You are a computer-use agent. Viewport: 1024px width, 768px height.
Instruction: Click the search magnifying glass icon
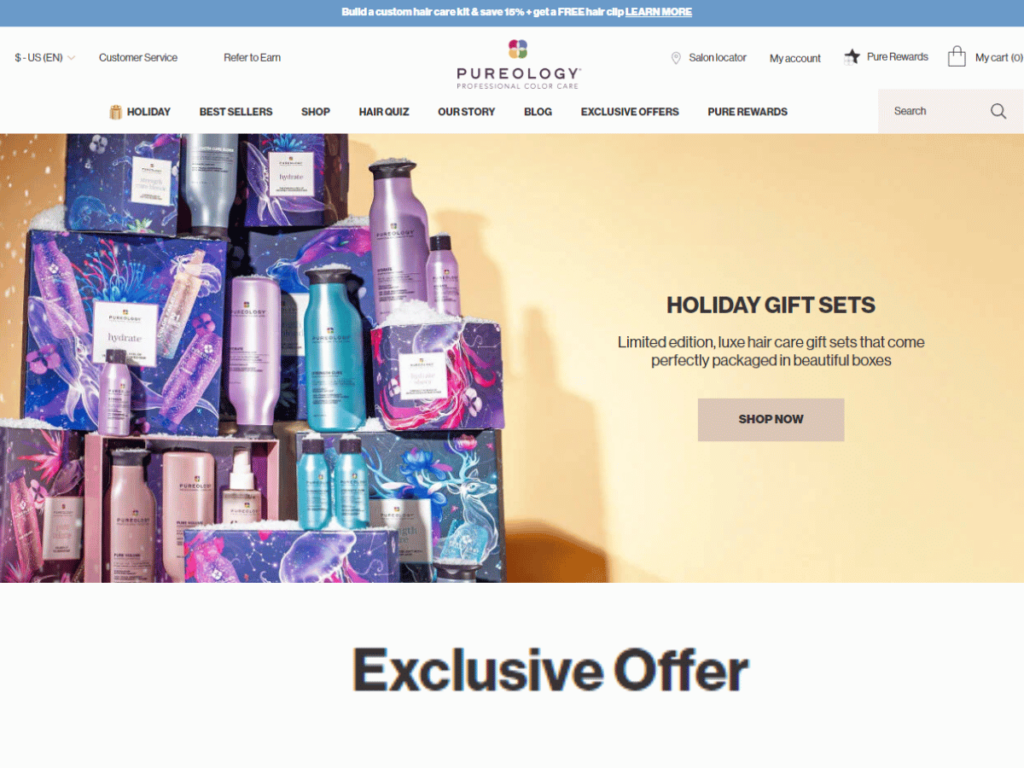(998, 111)
